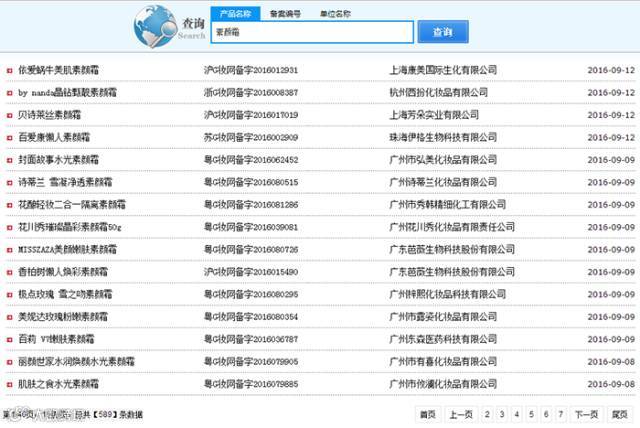Open product by nanda晶钻氨基酸素颜霜

pyautogui.click(x=67, y=93)
